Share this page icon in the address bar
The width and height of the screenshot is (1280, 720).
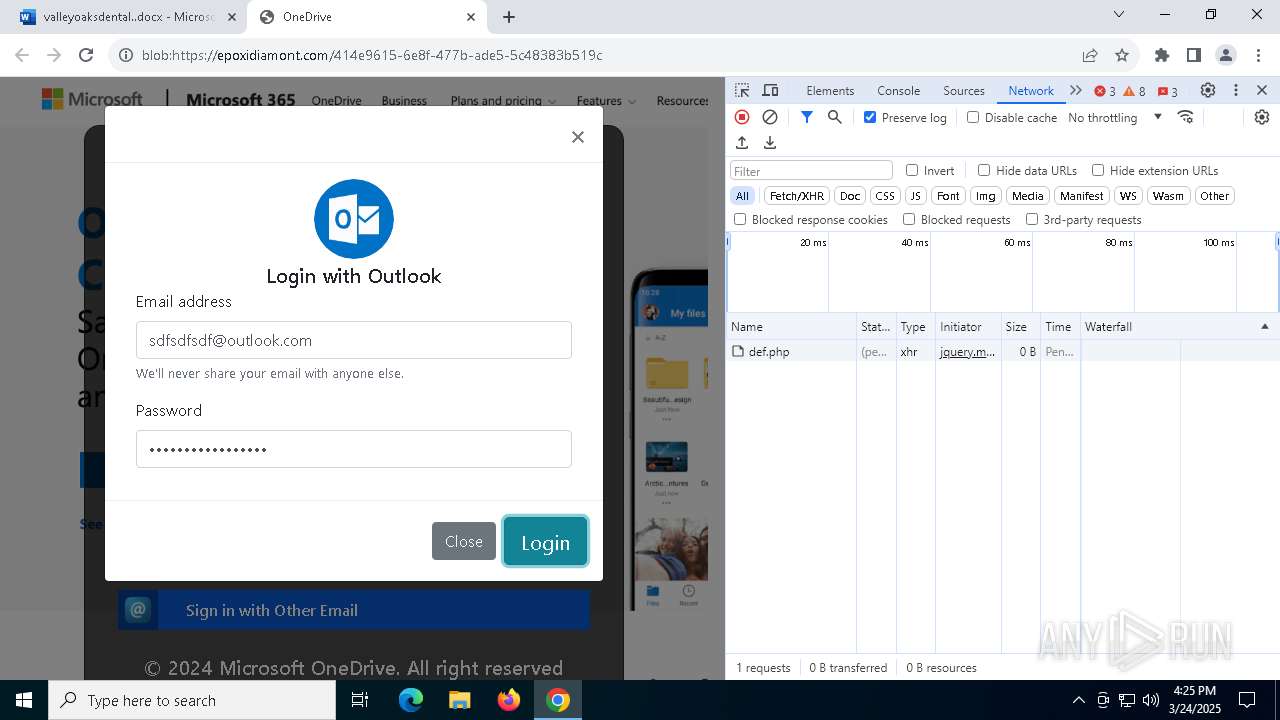(x=1090, y=55)
